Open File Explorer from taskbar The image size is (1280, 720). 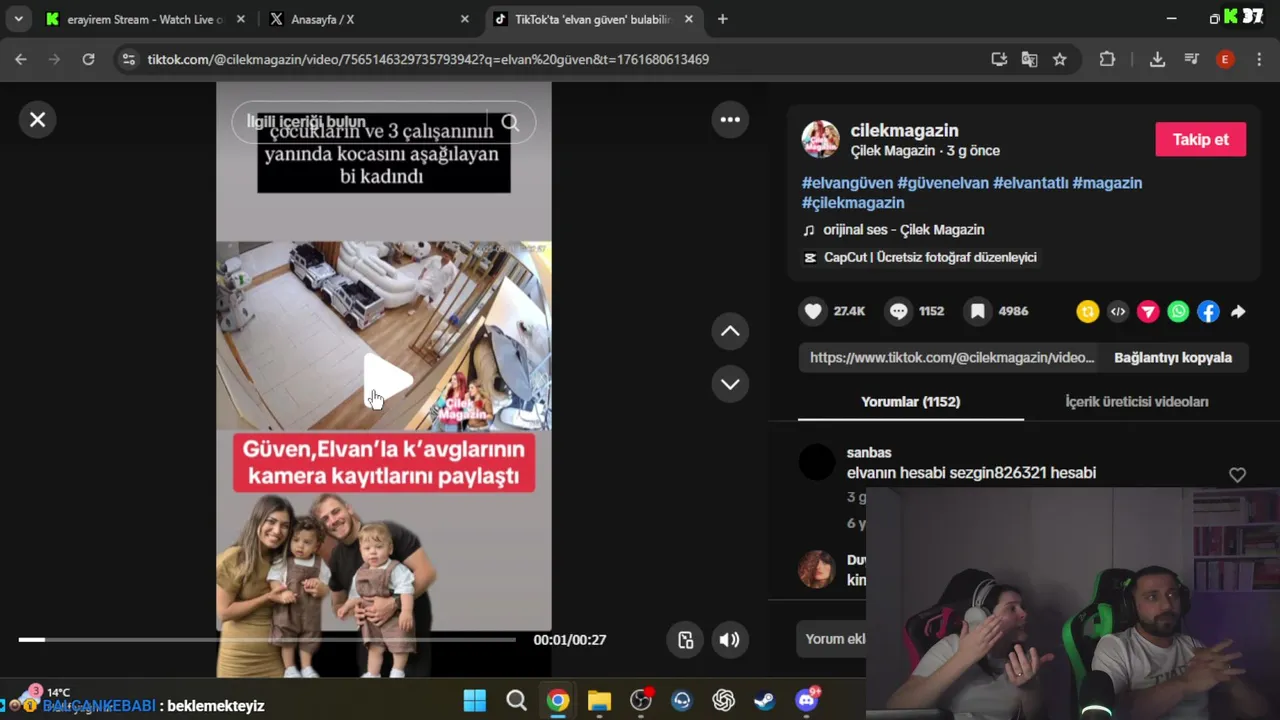click(x=599, y=700)
